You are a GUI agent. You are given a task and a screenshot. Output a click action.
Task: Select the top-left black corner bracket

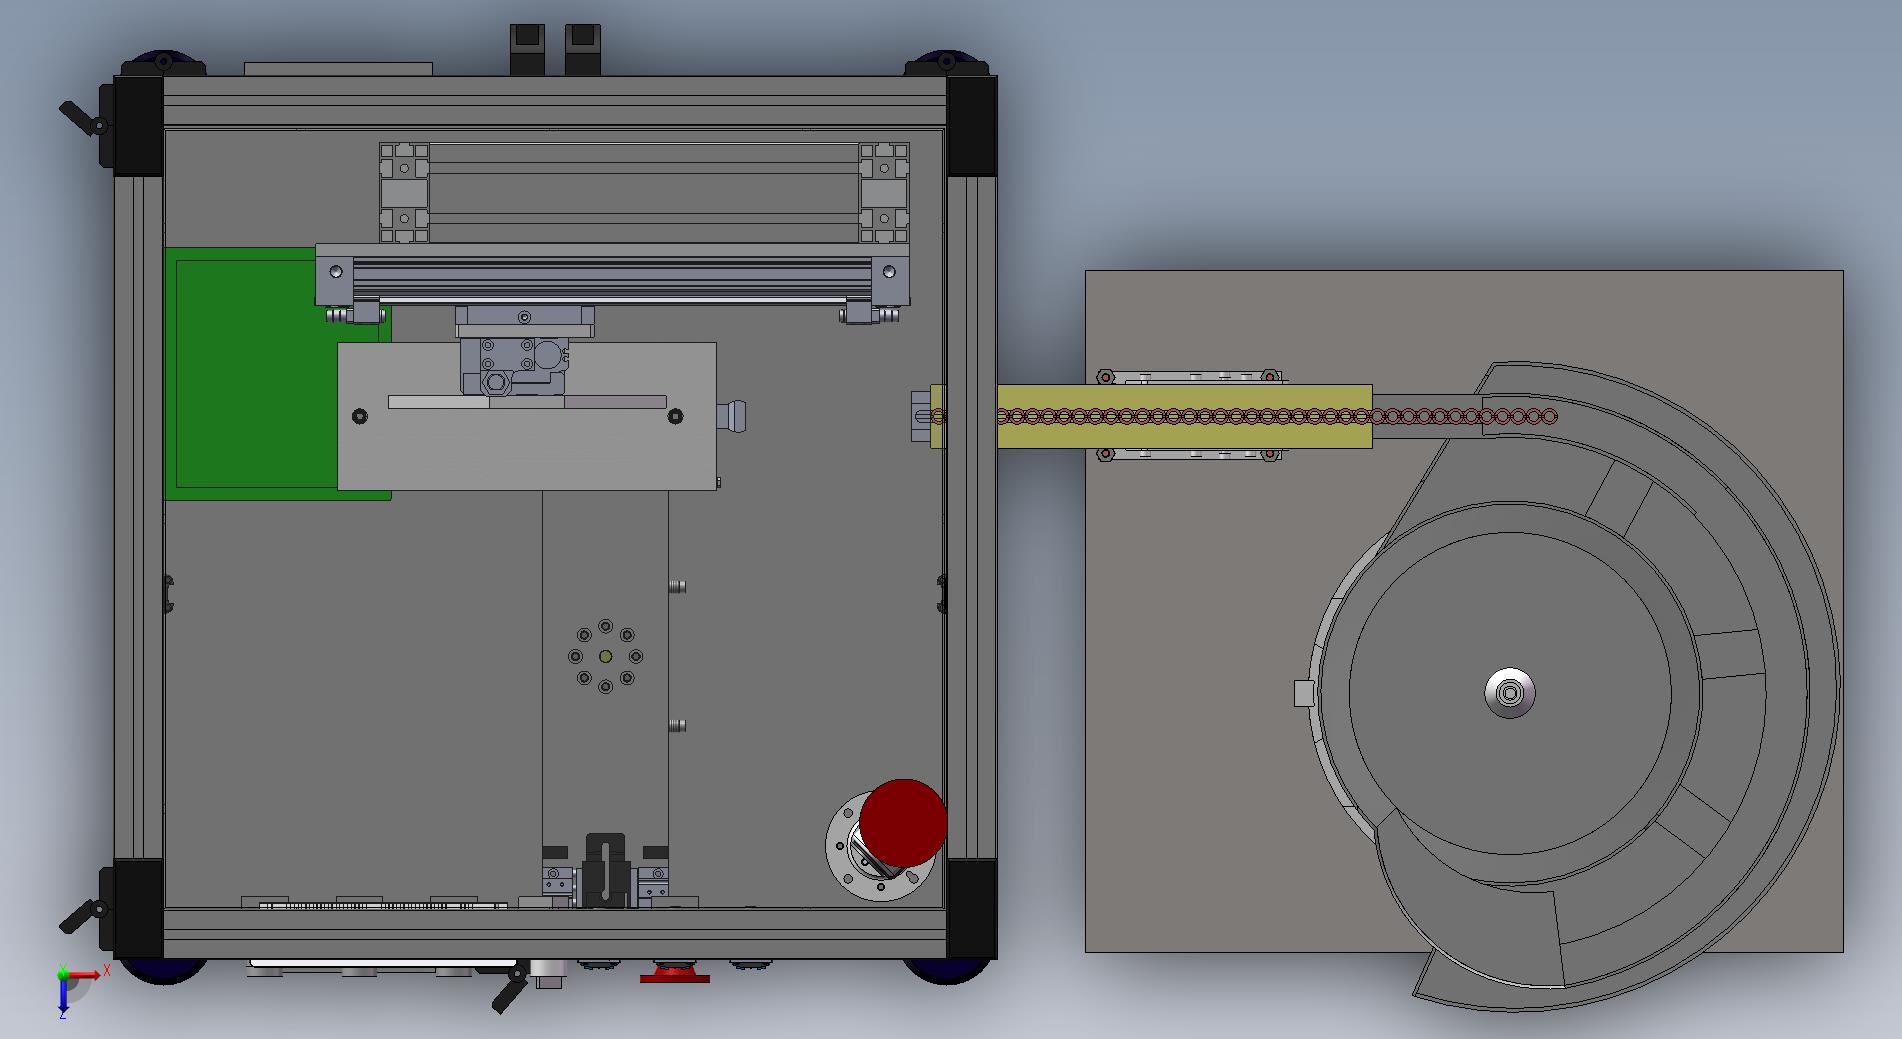tap(138, 125)
